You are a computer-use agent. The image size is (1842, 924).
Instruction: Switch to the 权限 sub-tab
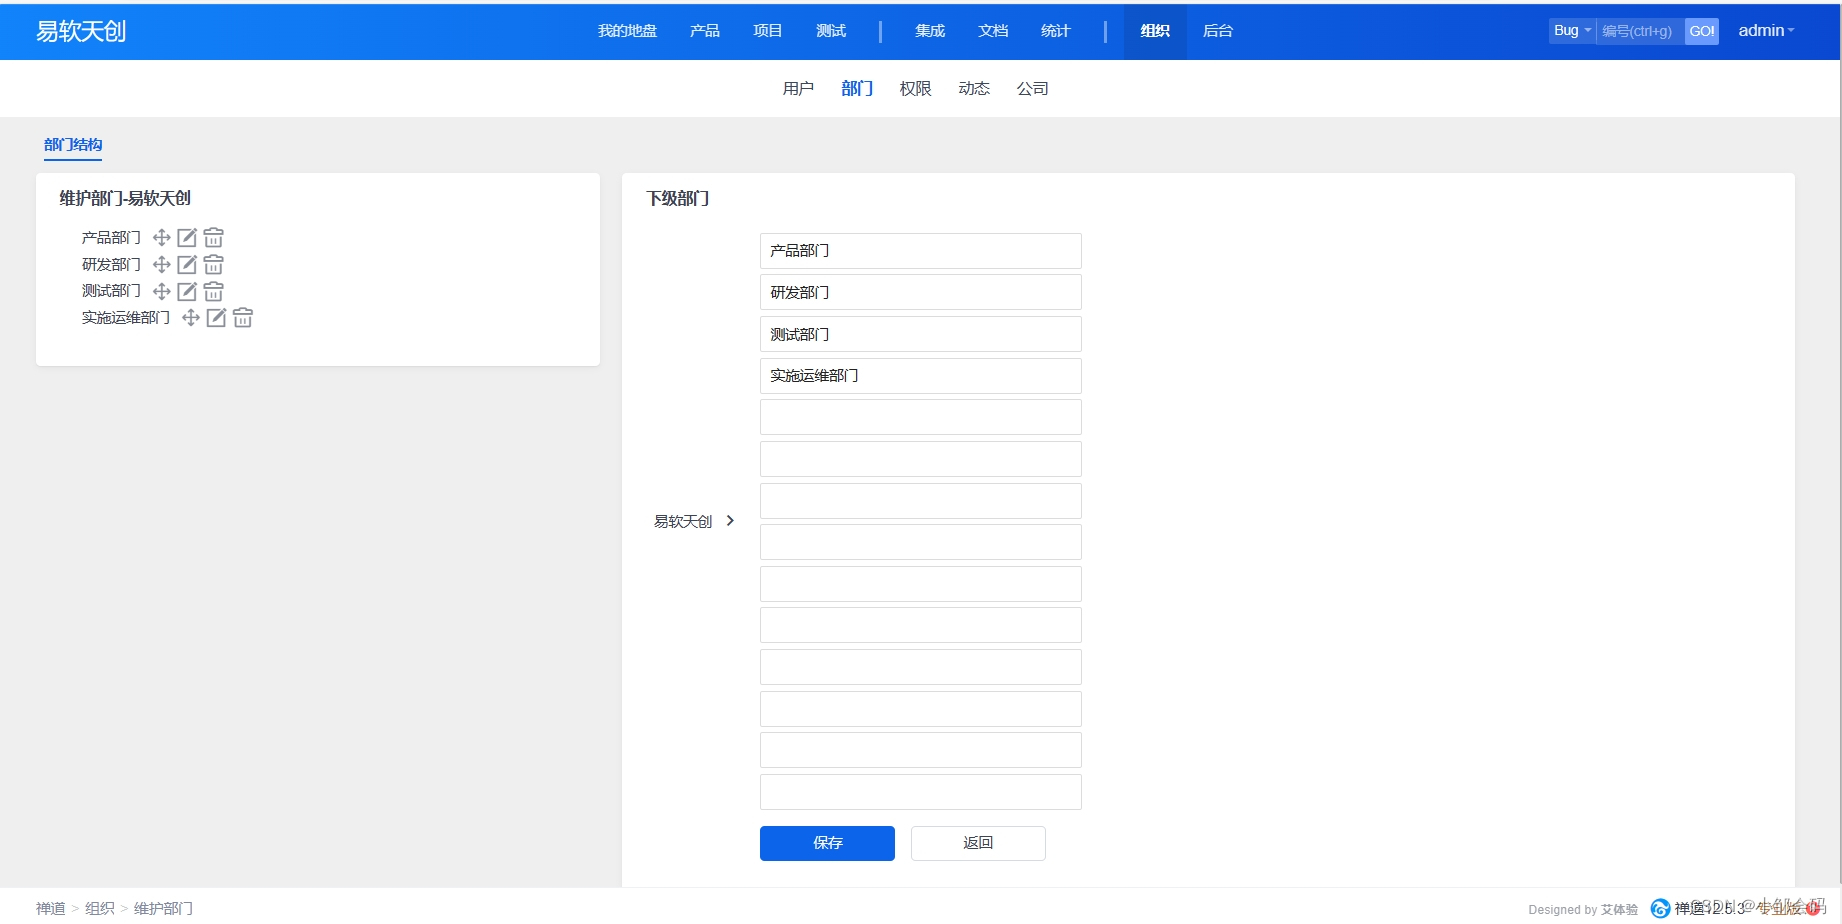pos(915,89)
